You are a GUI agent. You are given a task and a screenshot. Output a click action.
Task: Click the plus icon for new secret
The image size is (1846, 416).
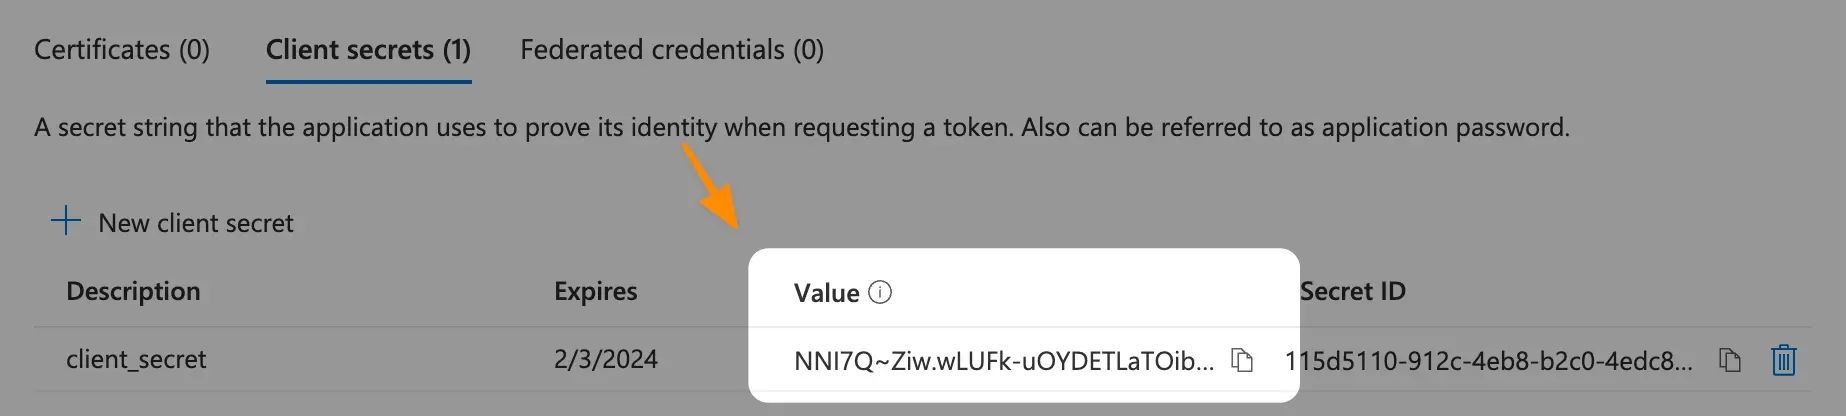(x=66, y=221)
